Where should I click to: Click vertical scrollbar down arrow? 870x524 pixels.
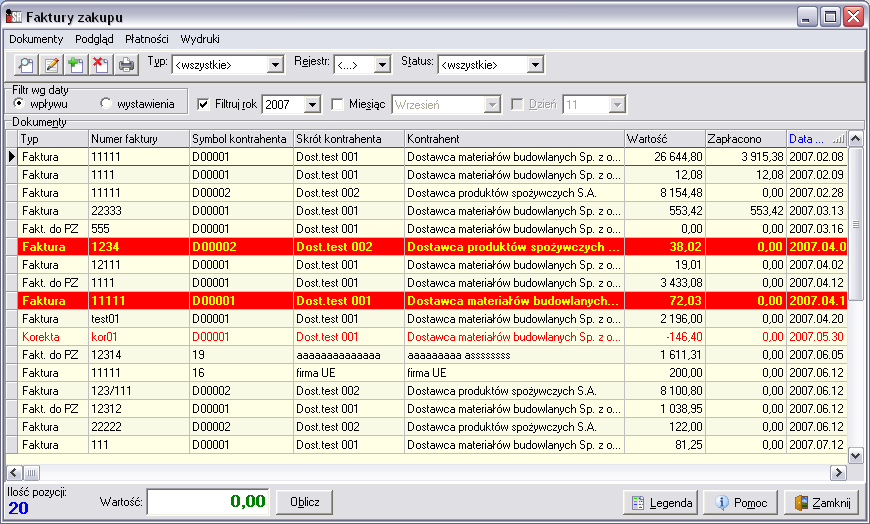[856, 456]
